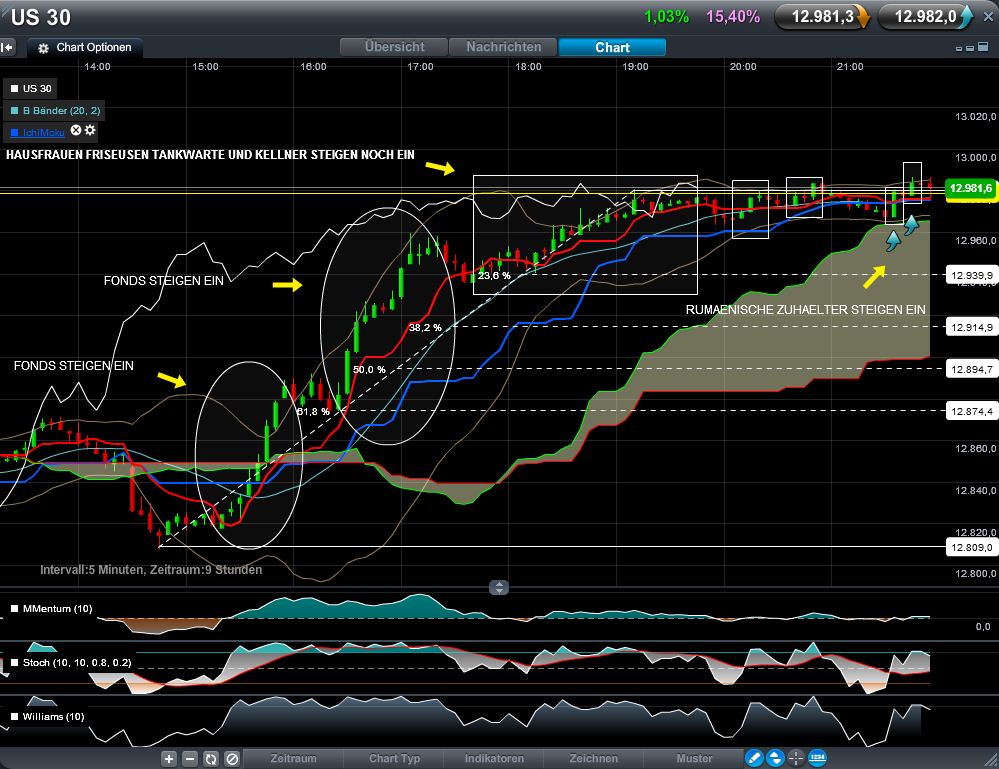The height and width of the screenshot is (769, 999).
Task: Click the 12.874,4 Fibonacci level label
Action: 971,411
